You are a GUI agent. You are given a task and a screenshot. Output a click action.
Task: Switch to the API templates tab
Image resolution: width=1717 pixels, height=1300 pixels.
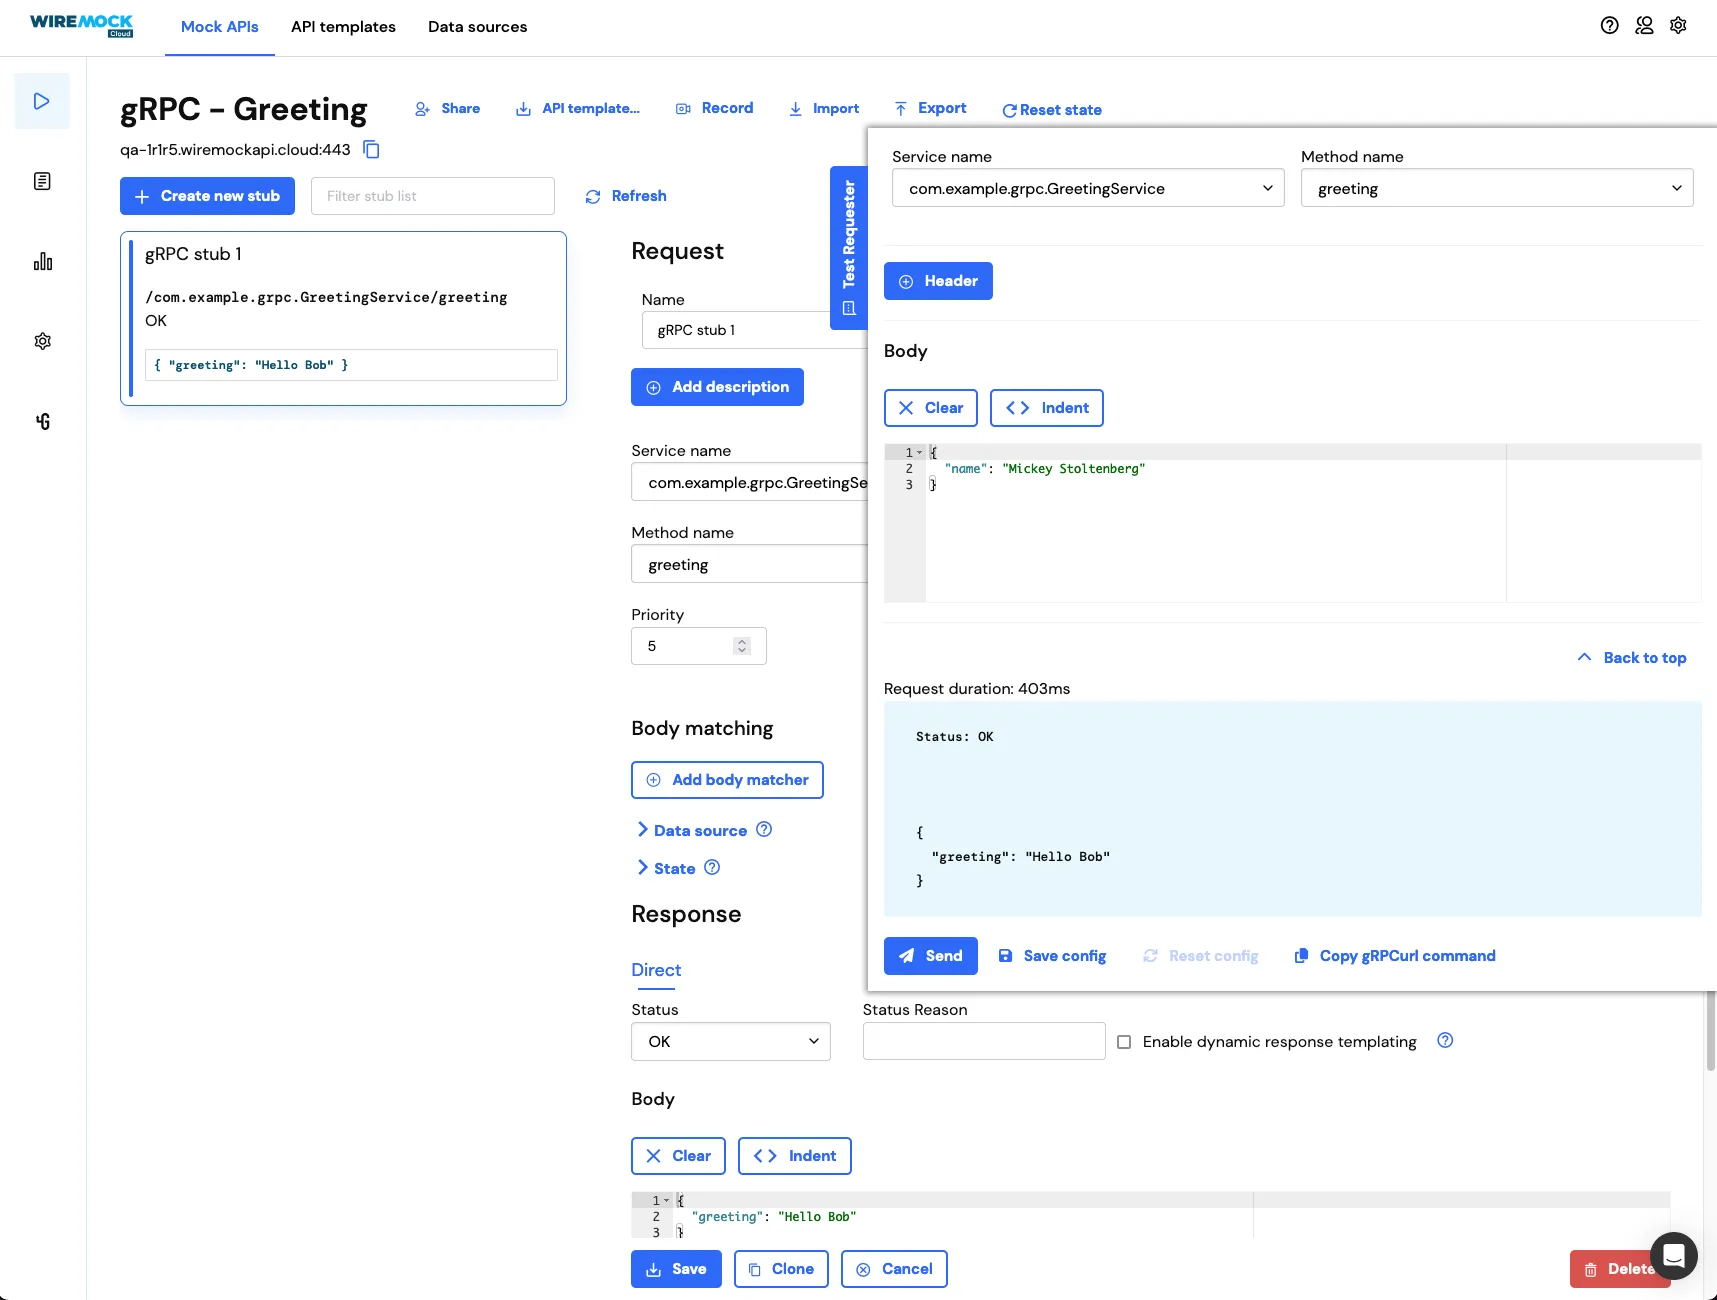(343, 27)
